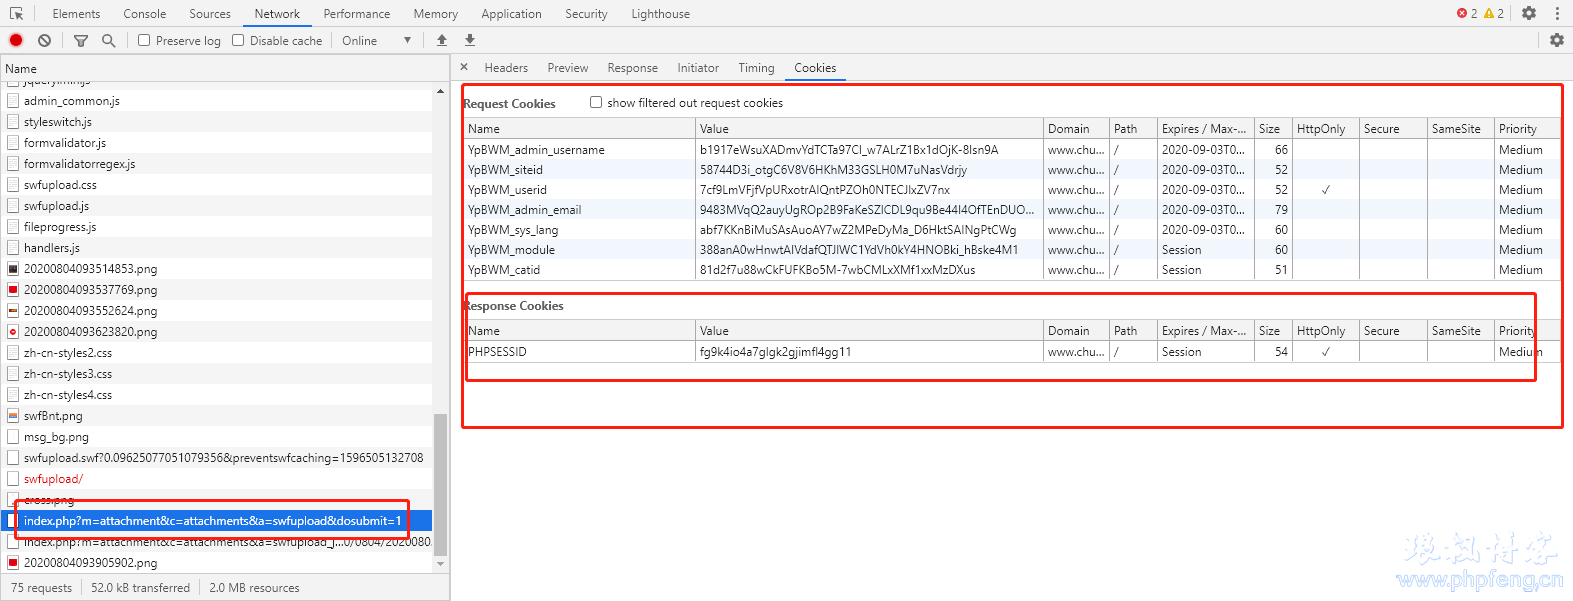
Task: Click the image icon beside 20200804093552624.png
Action: [13, 311]
